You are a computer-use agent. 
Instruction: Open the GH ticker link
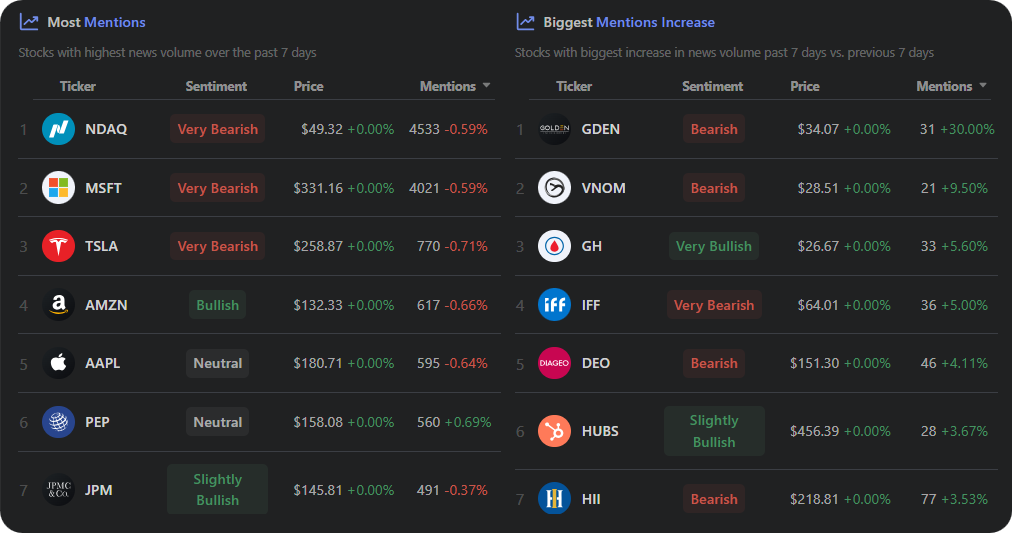click(x=592, y=246)
